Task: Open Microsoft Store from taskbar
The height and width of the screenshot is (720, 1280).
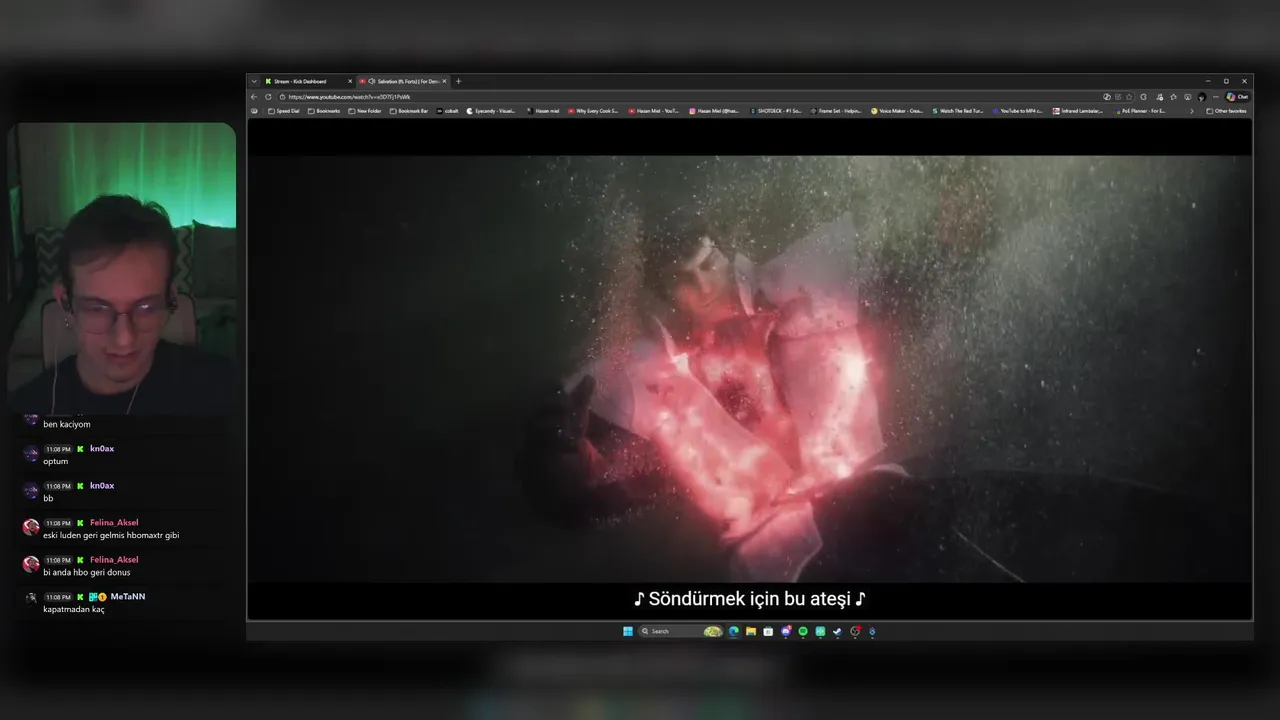Action: click(x=768, y=631)
